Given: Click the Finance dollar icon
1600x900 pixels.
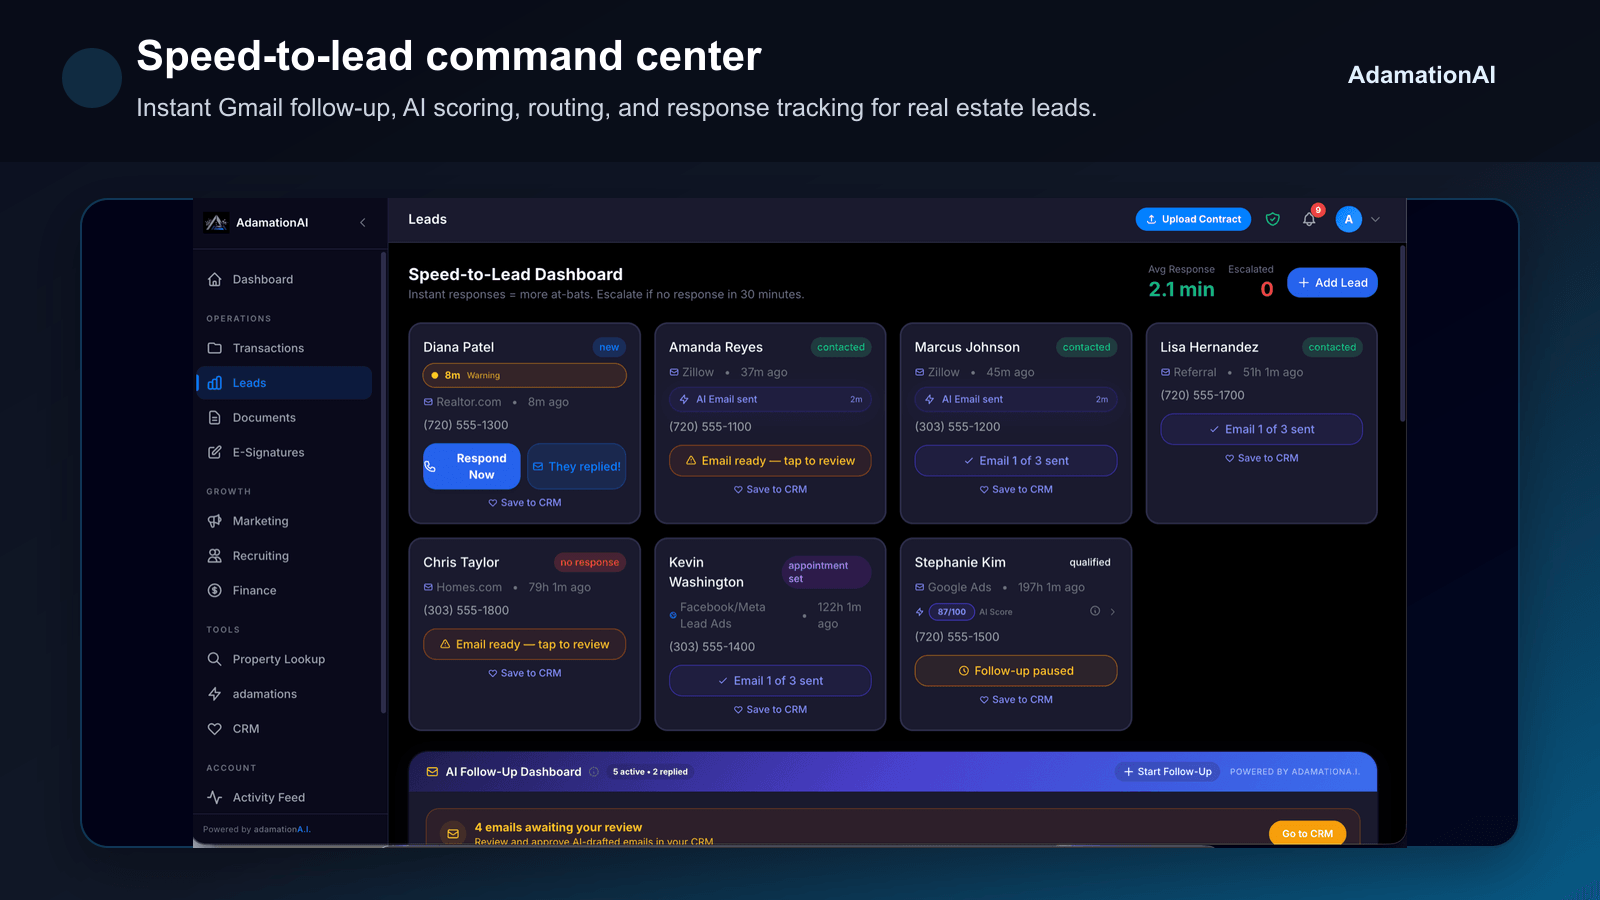Looking at the screenshot, I should pyautogui.click(x=214, y=591).
